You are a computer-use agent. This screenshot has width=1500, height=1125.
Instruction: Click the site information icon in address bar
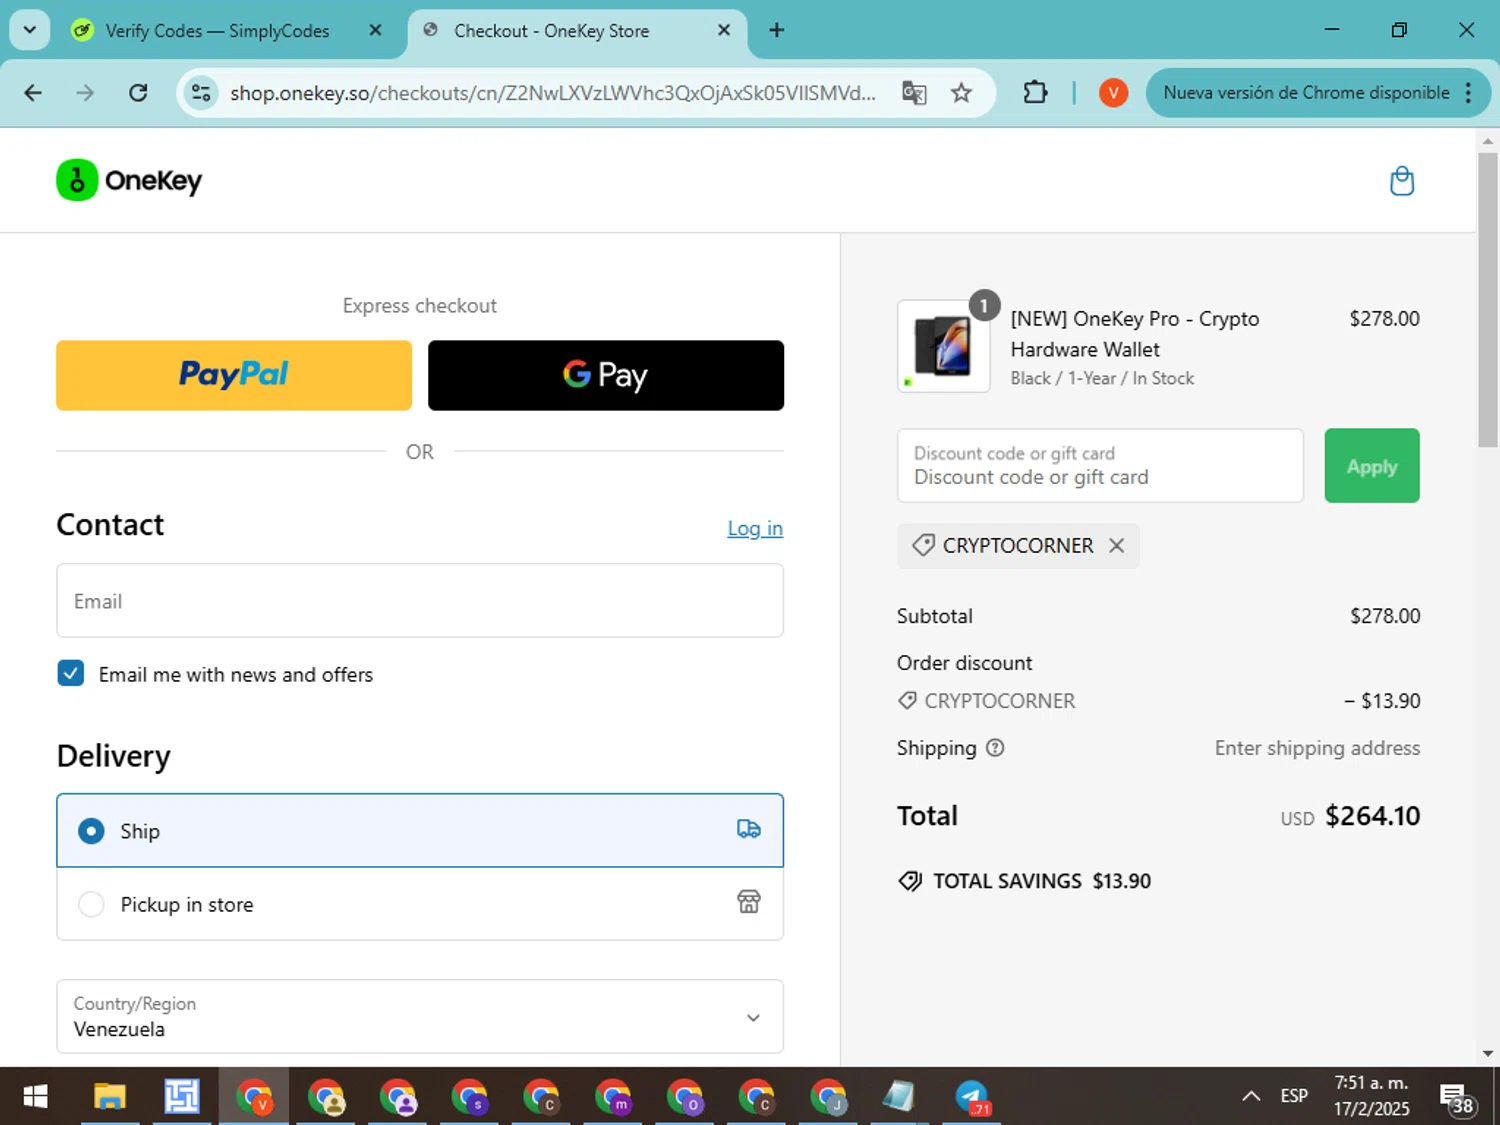coord(201,93)
